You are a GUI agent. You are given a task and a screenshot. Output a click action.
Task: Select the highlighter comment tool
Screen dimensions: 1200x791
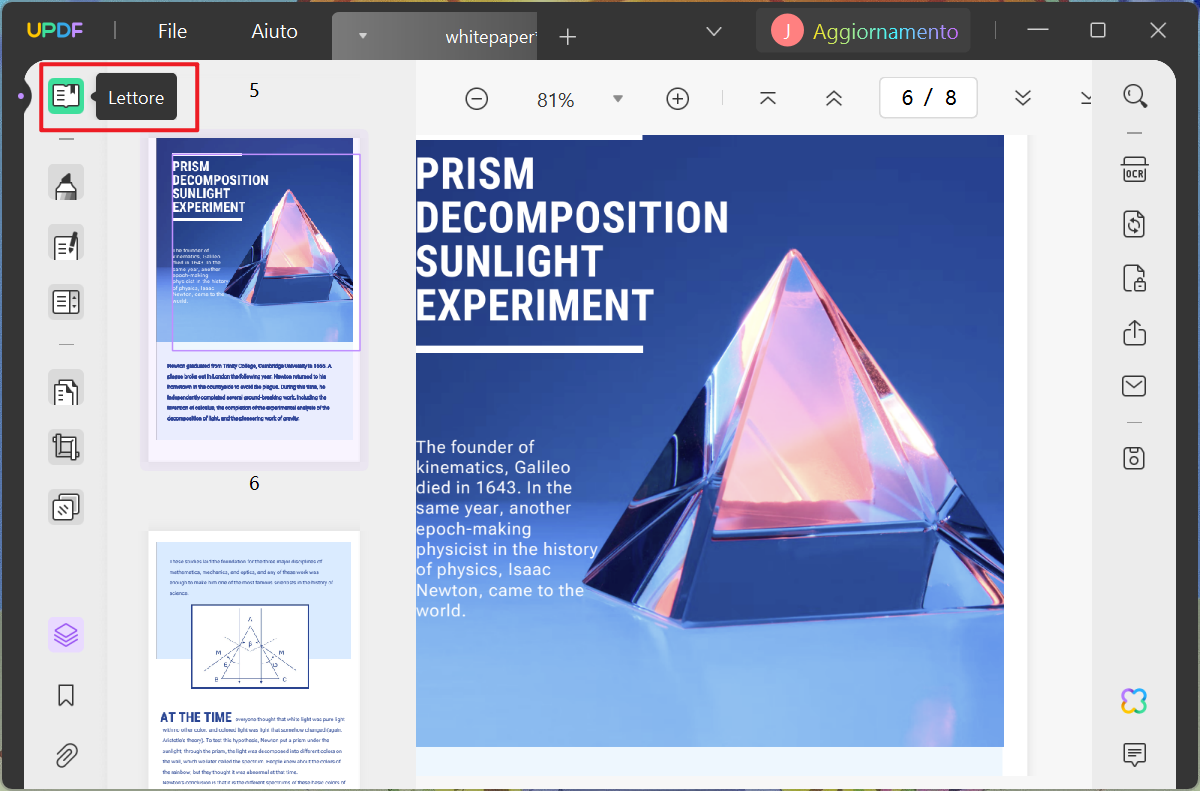66,184
